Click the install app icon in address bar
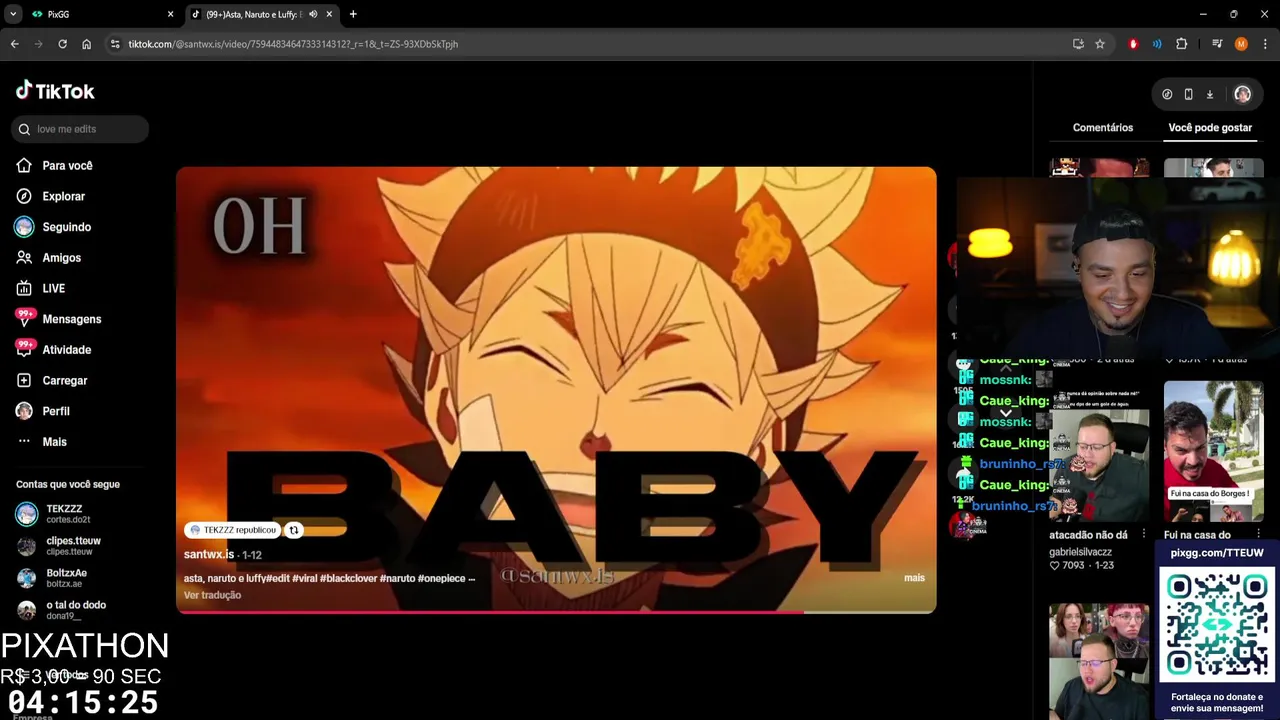Screen dimensions: 1280x720 point(1078,44)
